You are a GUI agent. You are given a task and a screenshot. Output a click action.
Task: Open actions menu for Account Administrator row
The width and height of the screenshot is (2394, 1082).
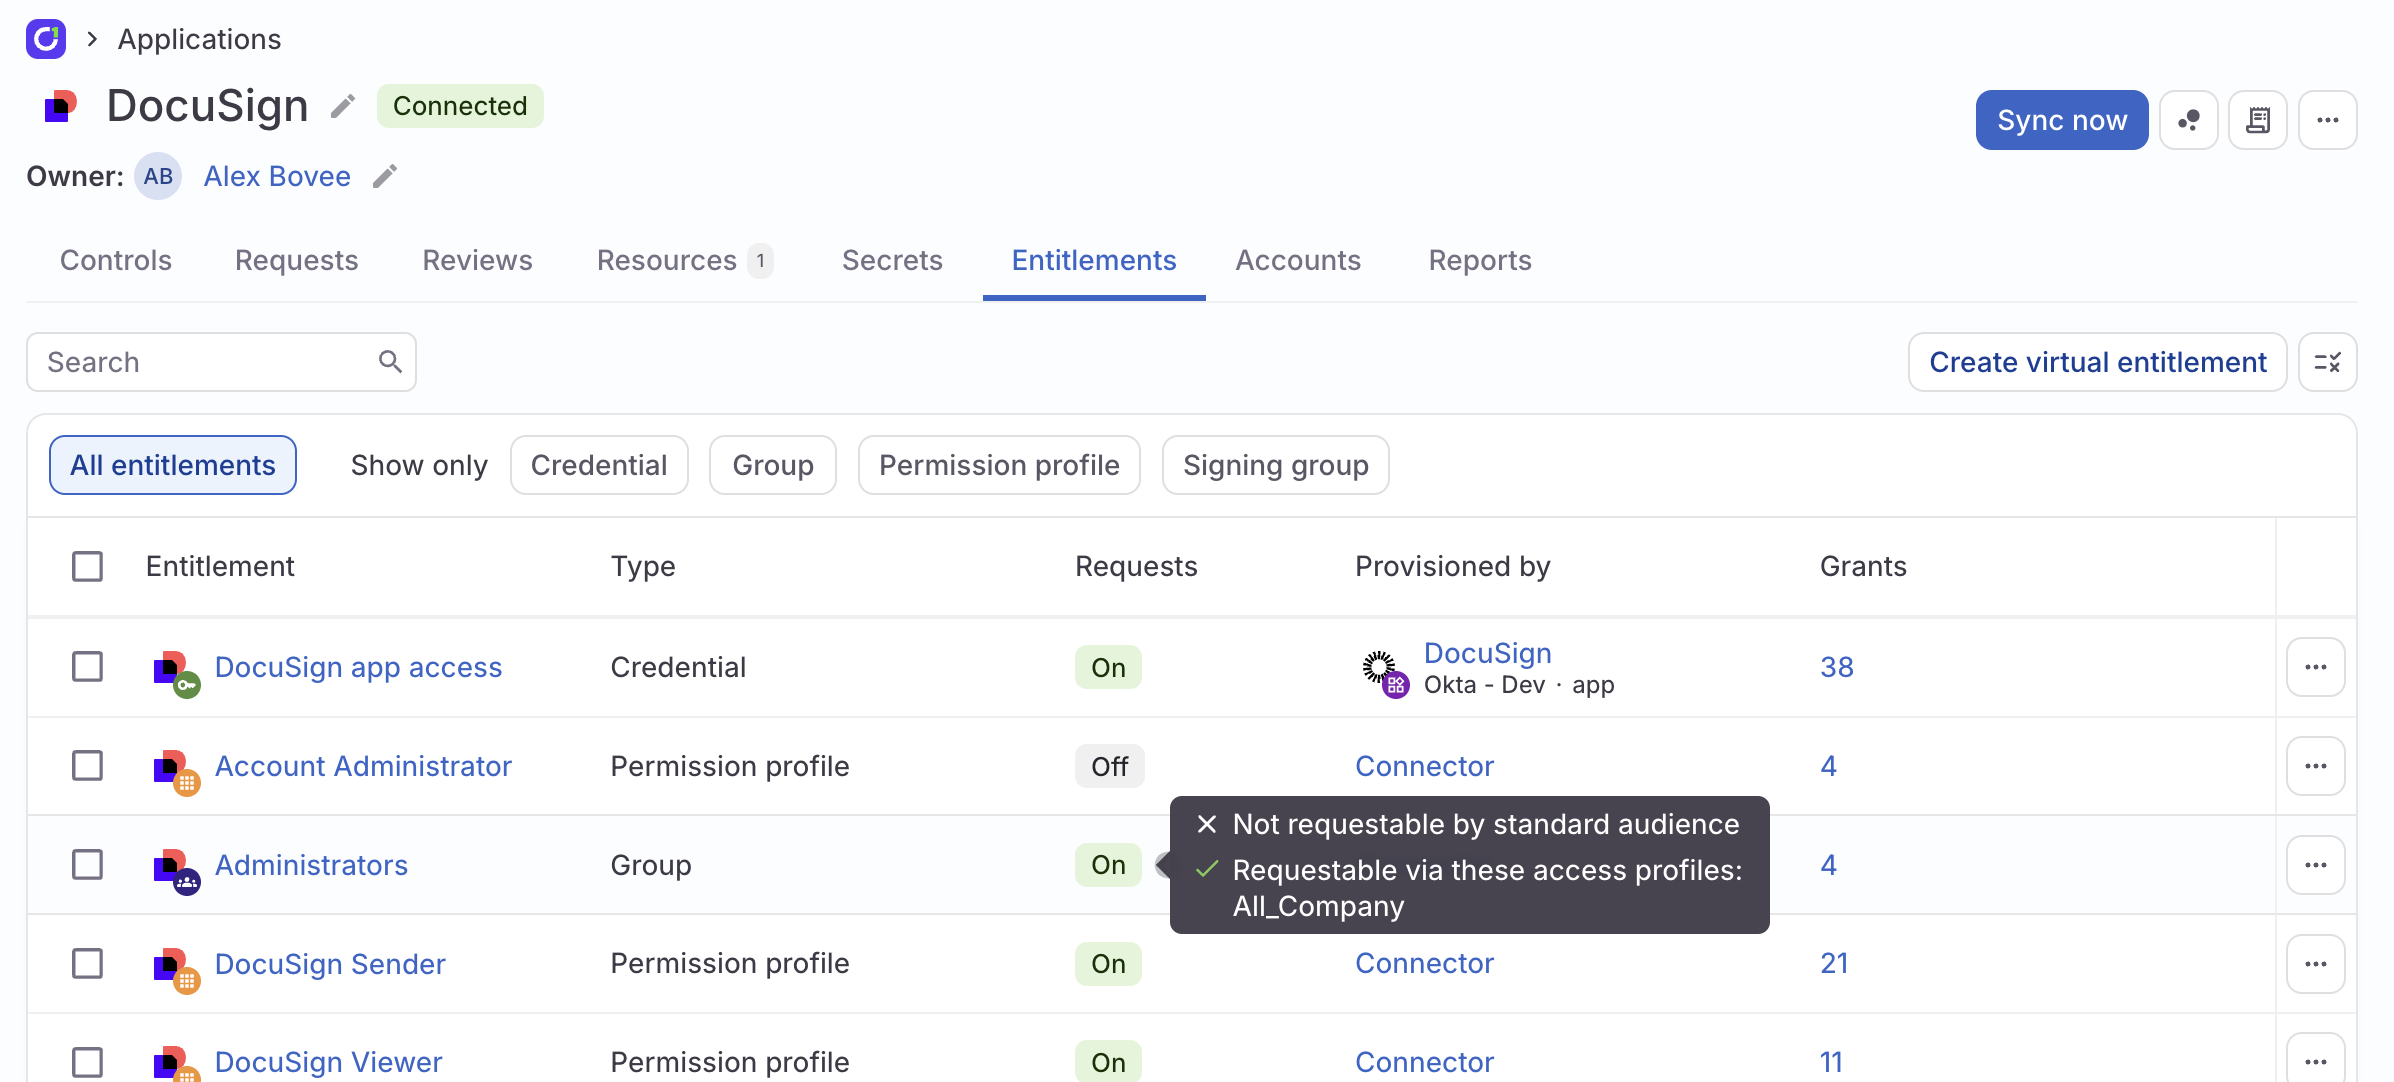click(x=2316, y=766)
